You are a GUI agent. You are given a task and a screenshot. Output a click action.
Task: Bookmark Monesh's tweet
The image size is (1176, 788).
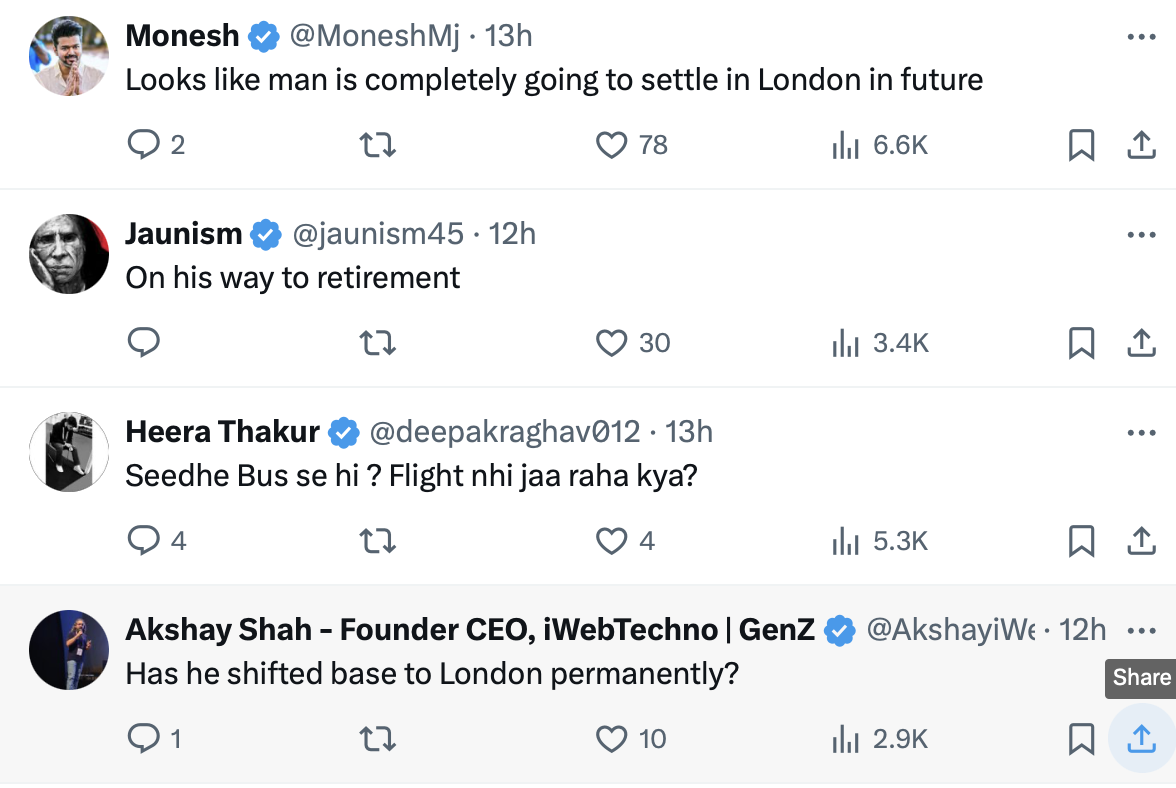(1081, 145)
